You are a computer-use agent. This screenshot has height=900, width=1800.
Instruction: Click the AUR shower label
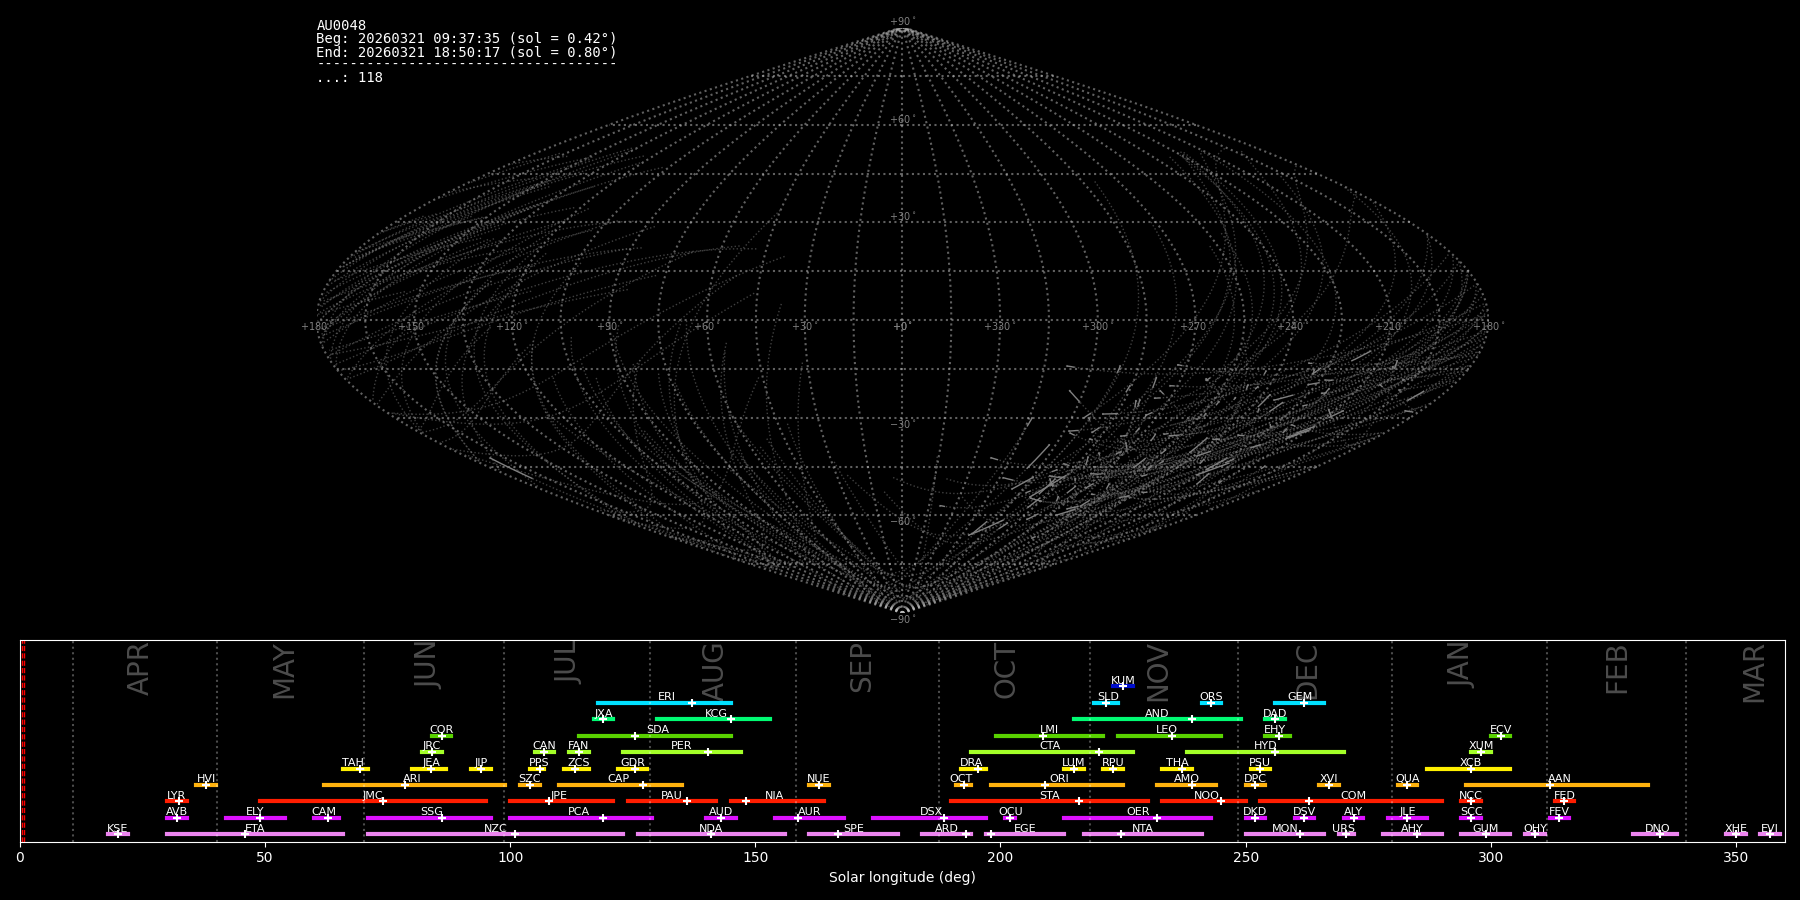coord(809,812)
